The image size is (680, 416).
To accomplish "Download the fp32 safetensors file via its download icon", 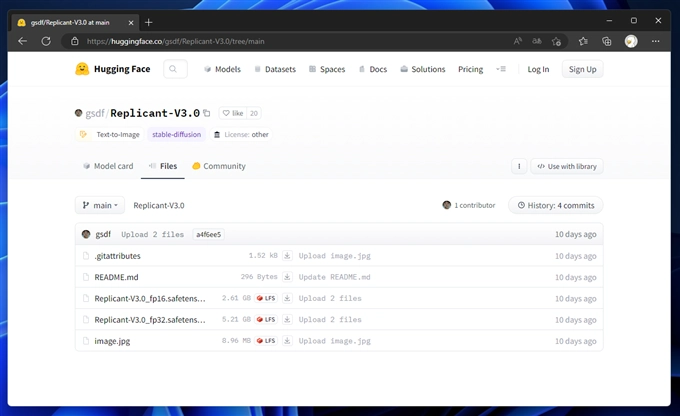I will [287, 319].
